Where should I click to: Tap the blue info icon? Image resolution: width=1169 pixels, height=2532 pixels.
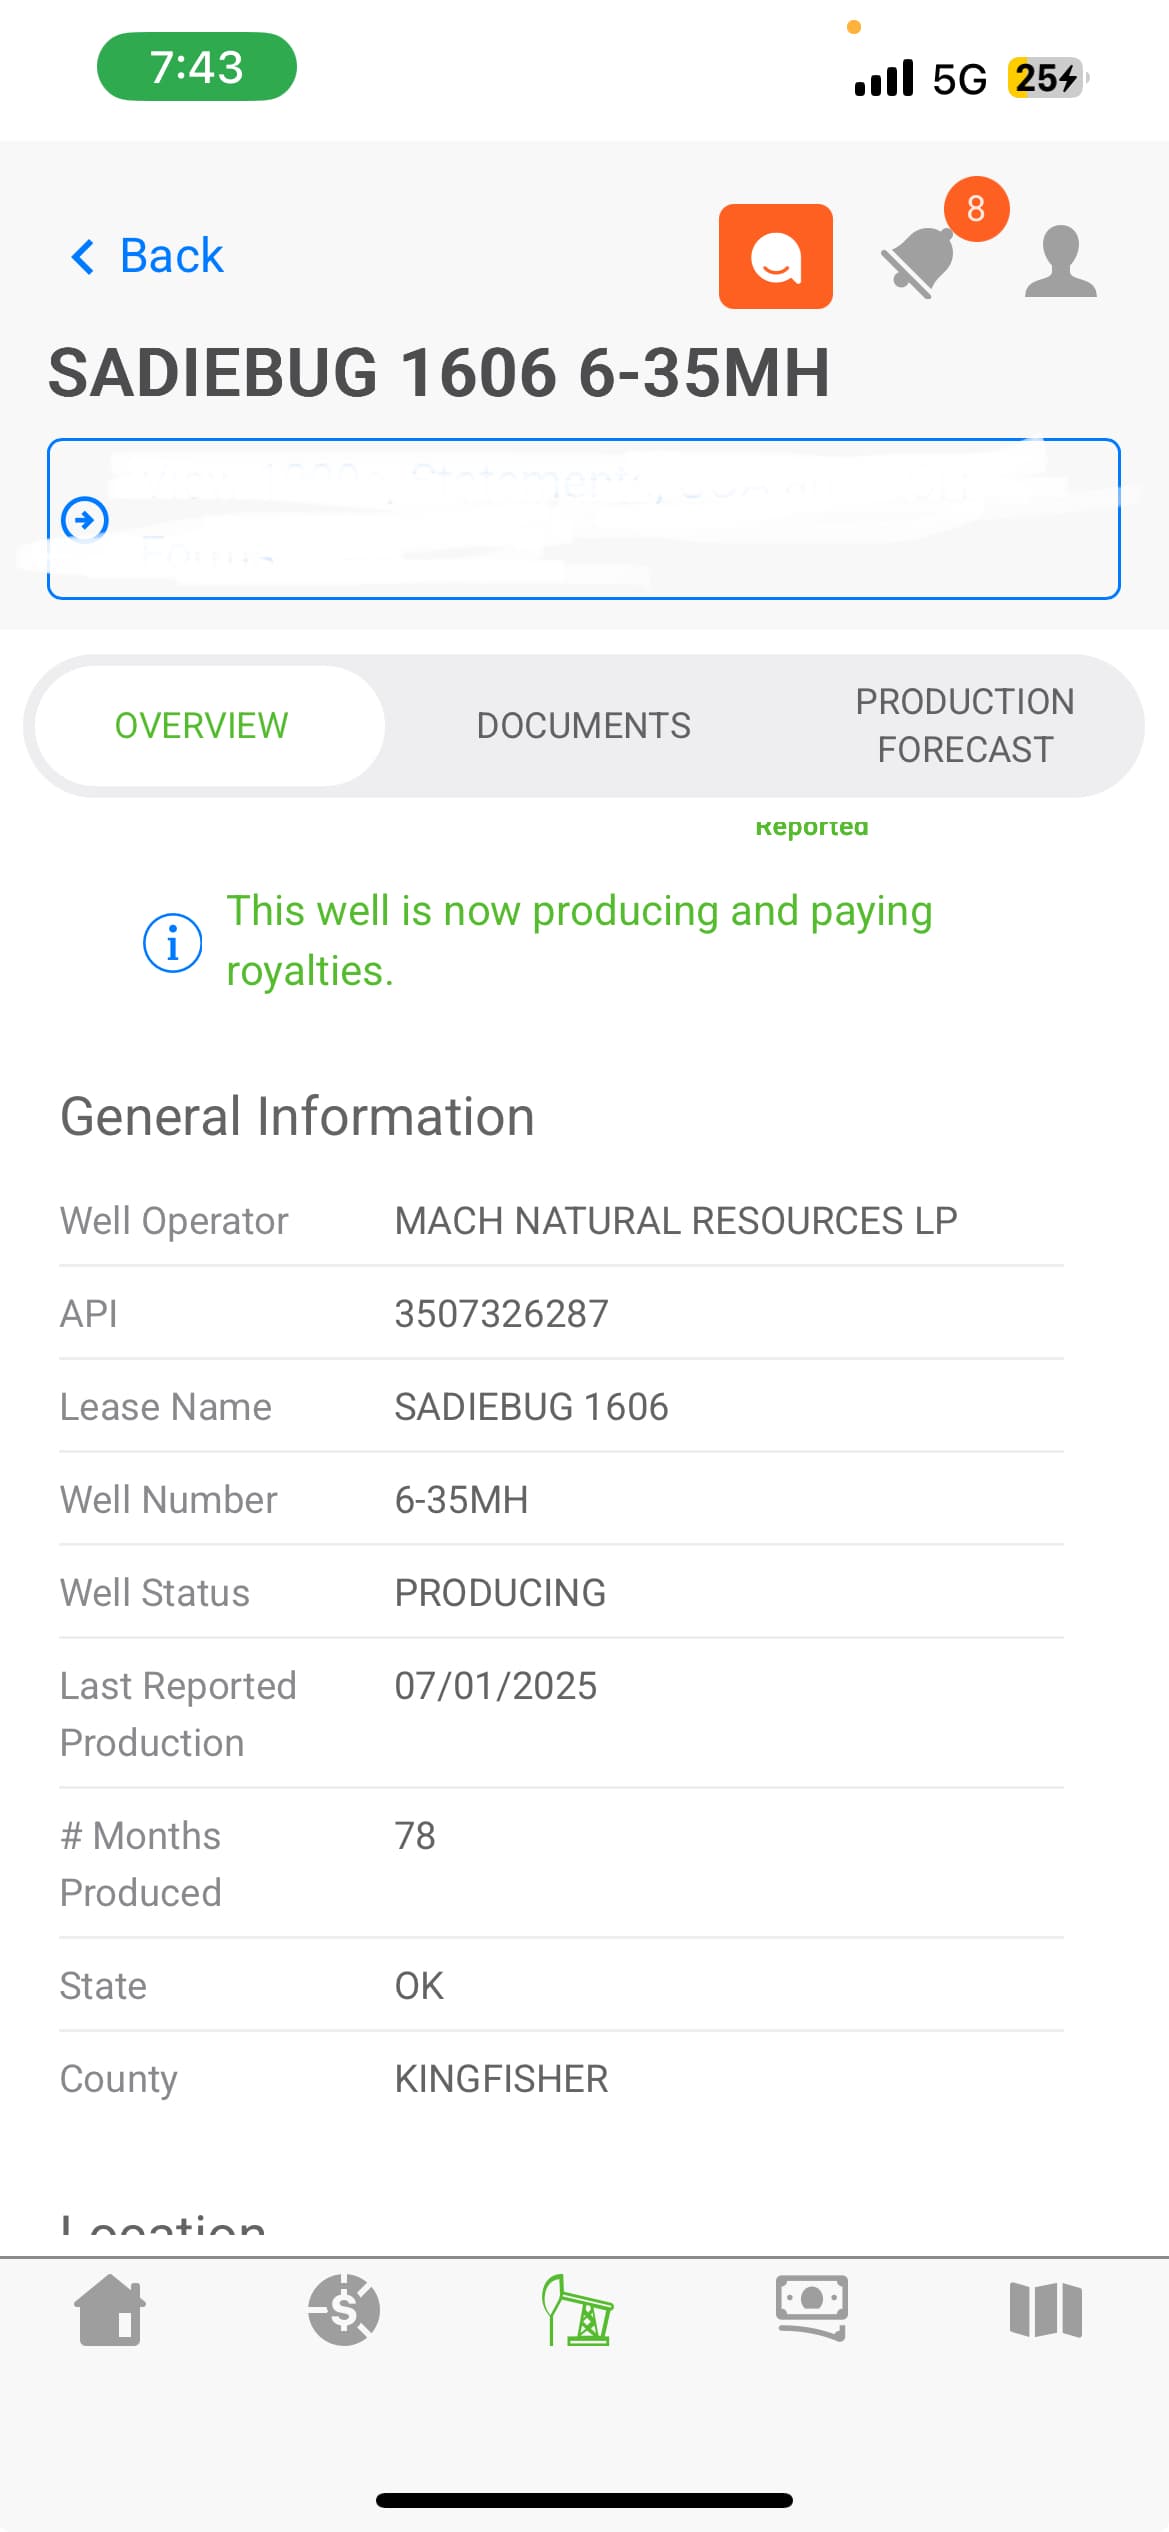coord(172,942)
